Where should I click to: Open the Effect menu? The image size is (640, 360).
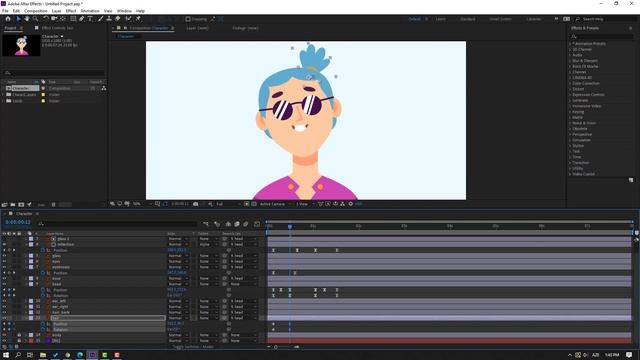71,11
